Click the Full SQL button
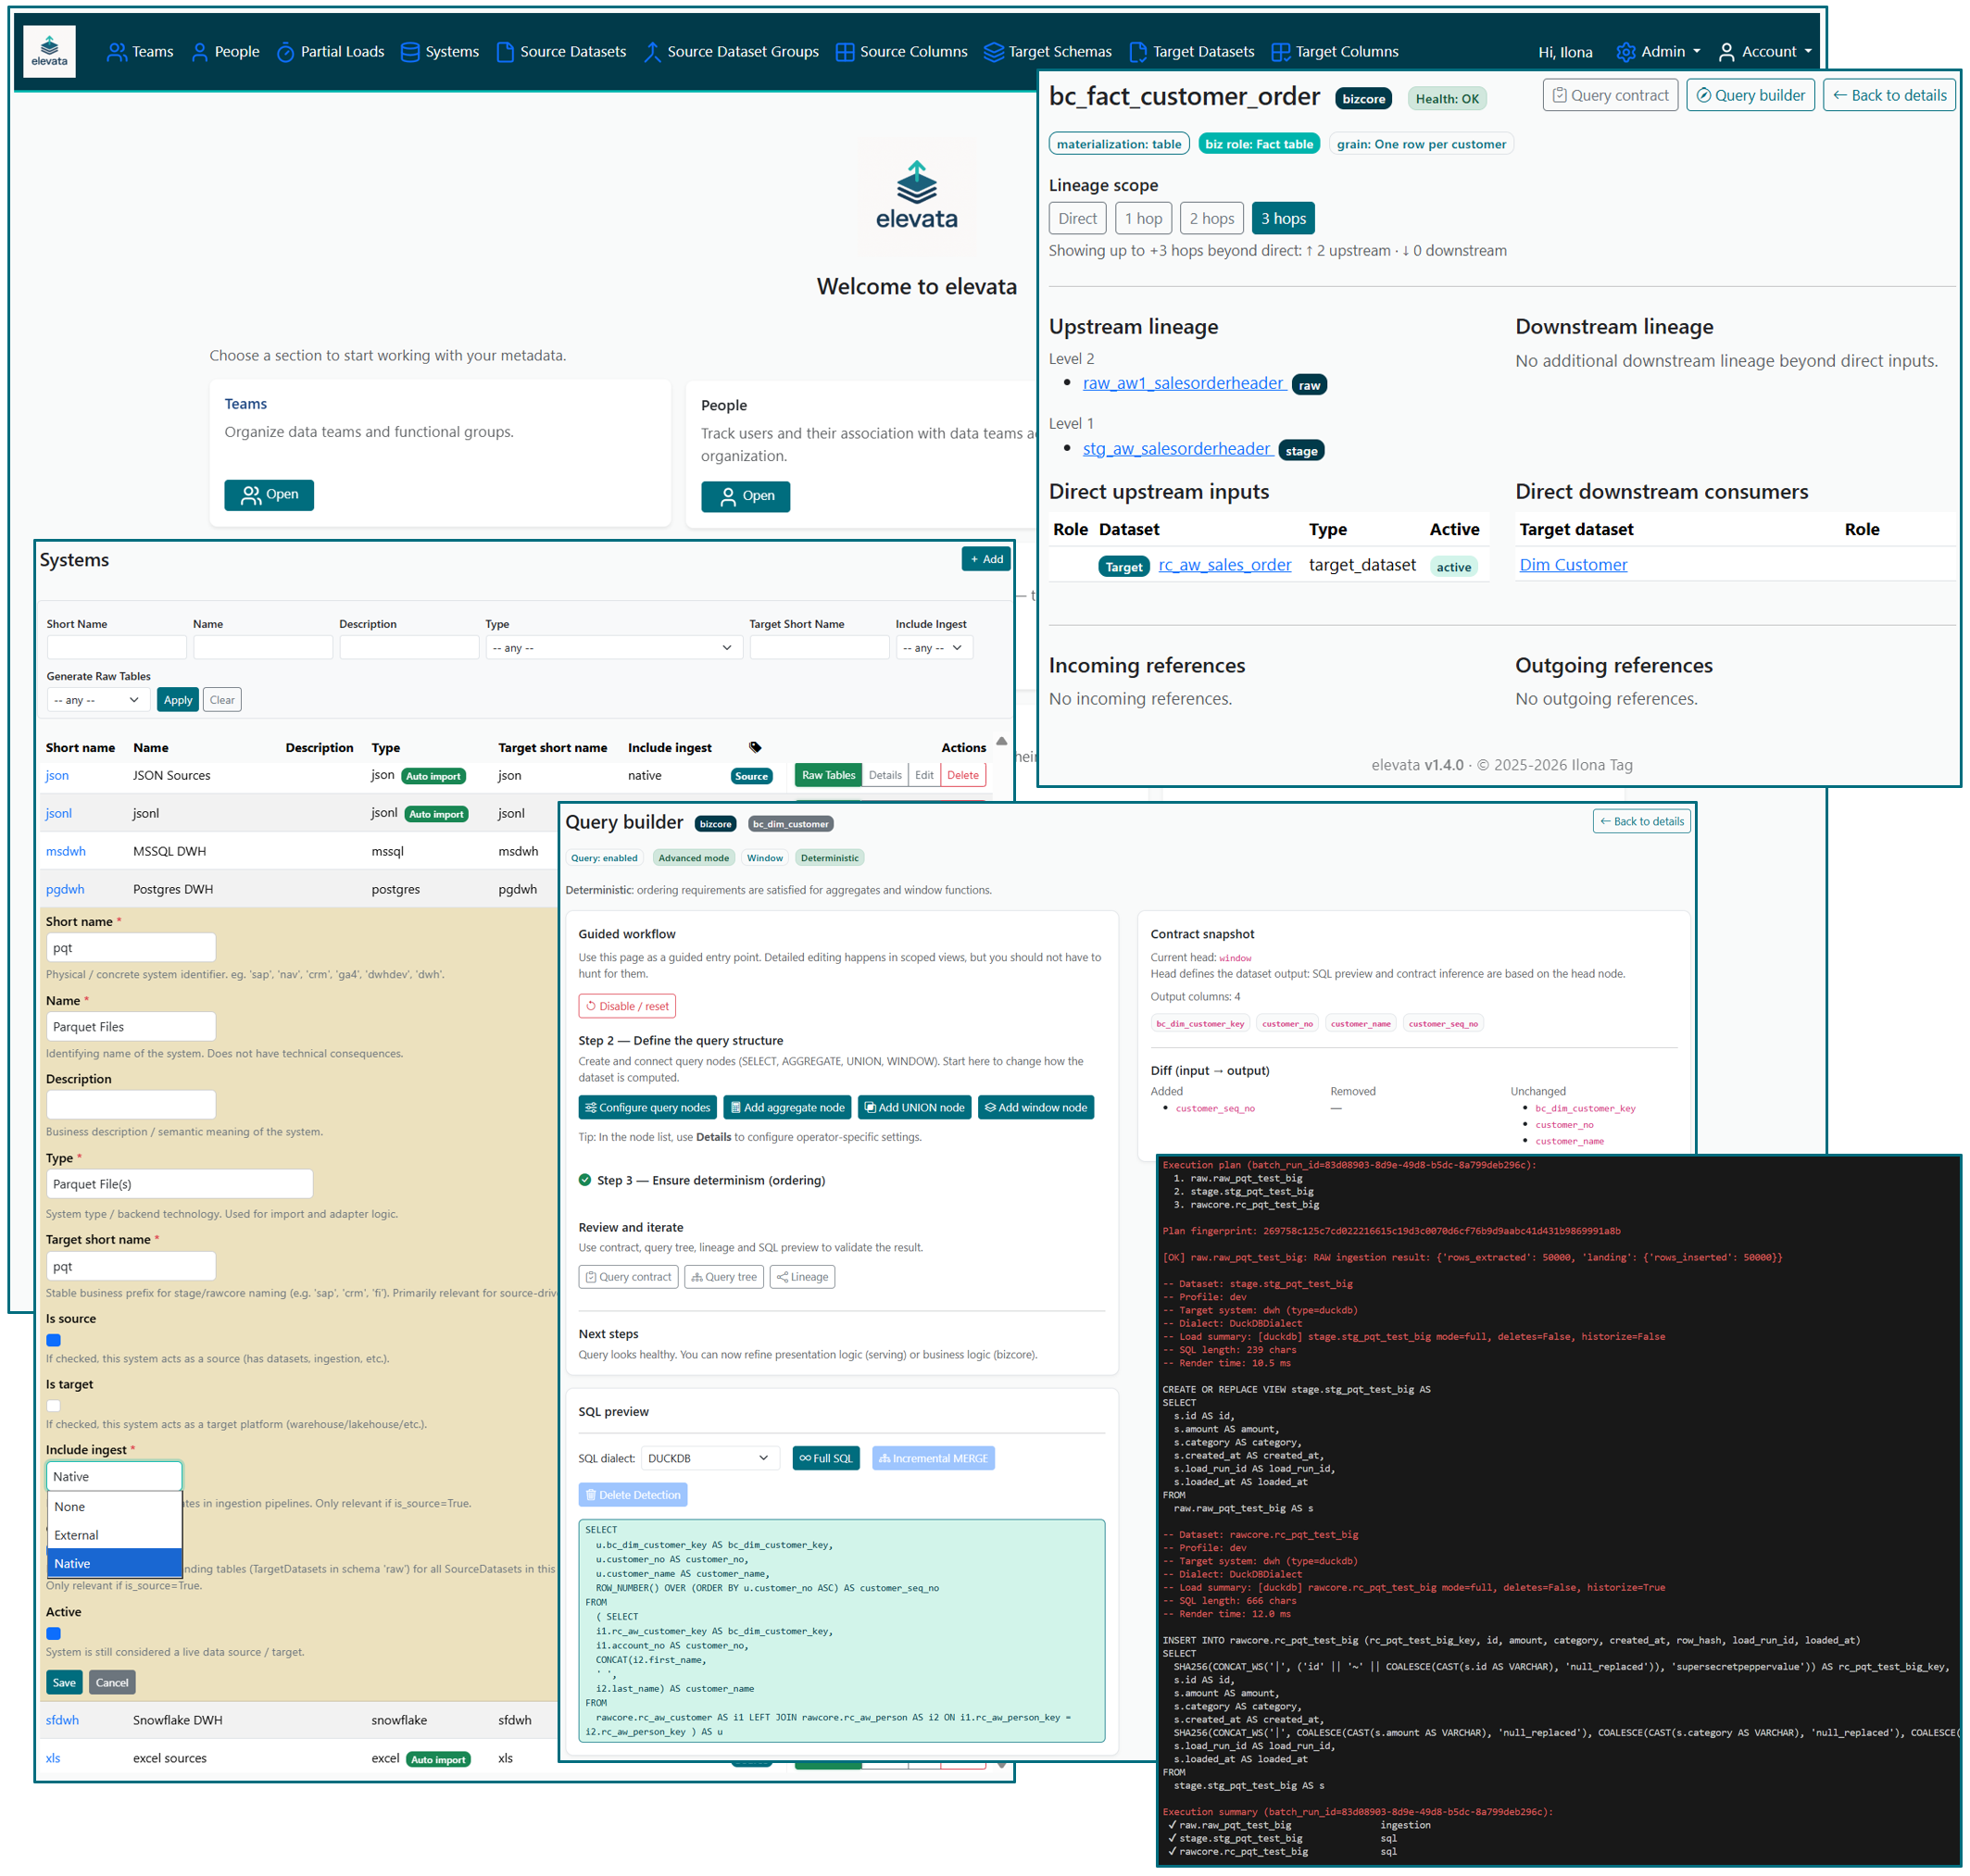The image size is (1970, 1876). (x=825, y=1458)
